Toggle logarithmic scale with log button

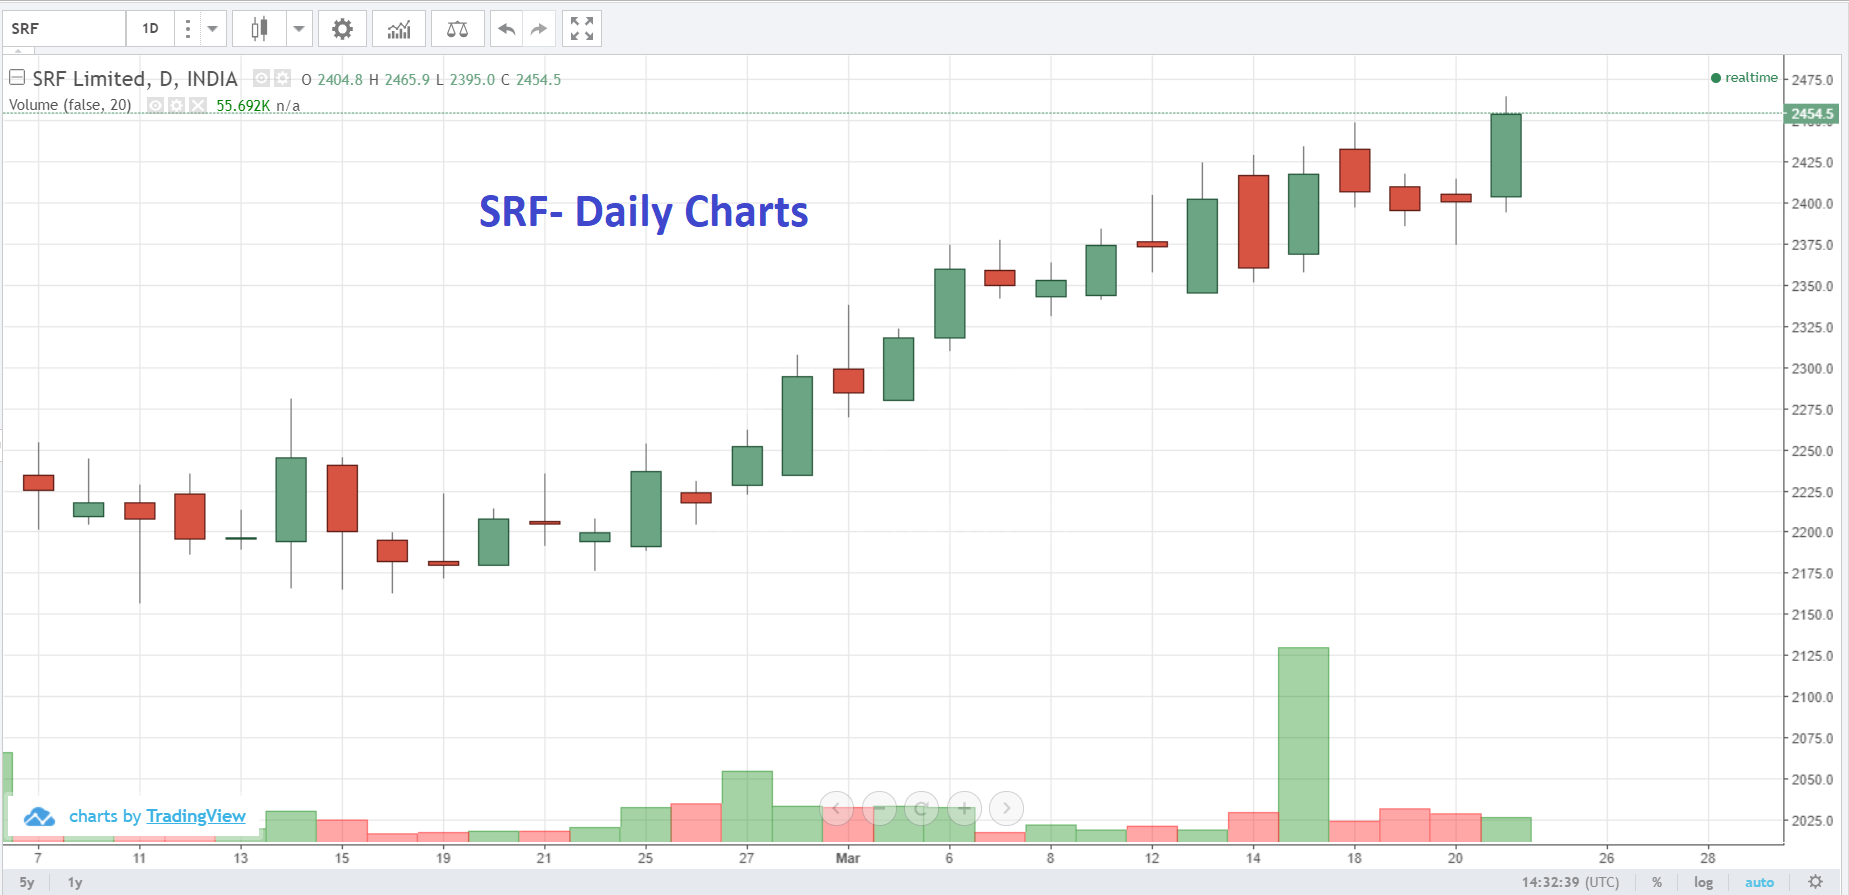(1703, 882)
